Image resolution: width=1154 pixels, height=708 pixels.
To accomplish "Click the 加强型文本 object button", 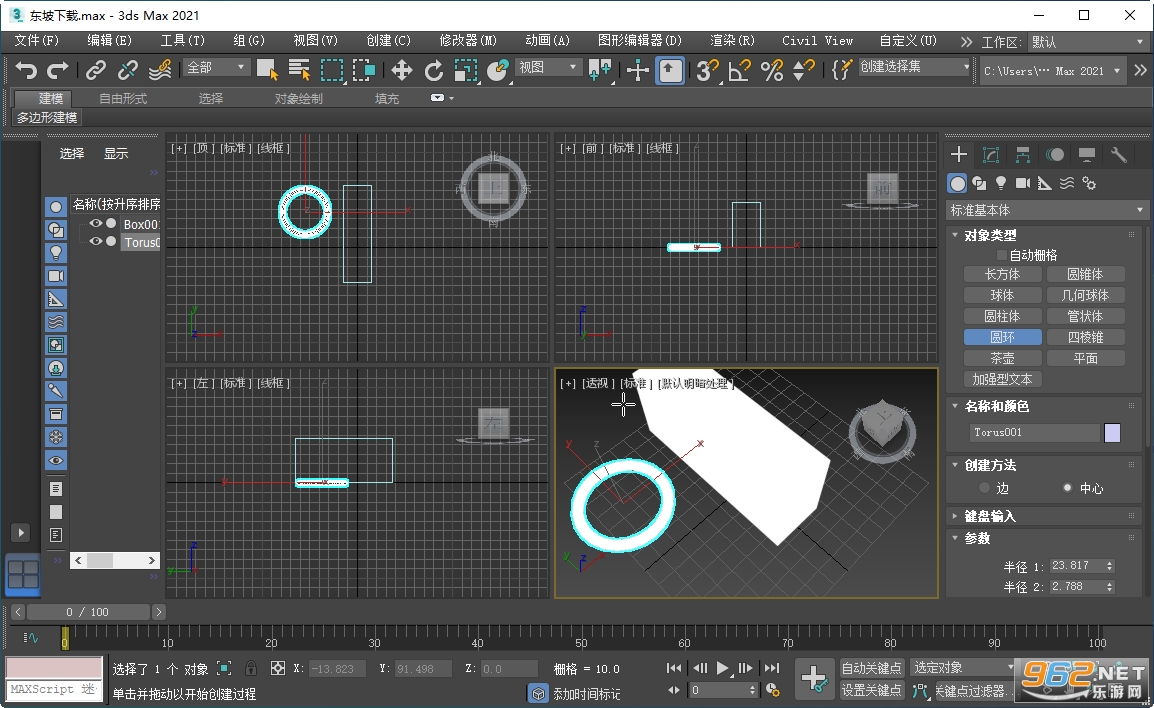I will tap(1002, 380).
